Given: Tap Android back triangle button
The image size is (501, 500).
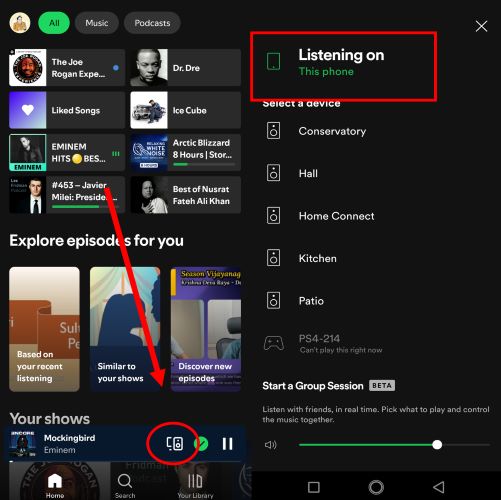Looking at the screenshot, I should [x=439, y=487].
